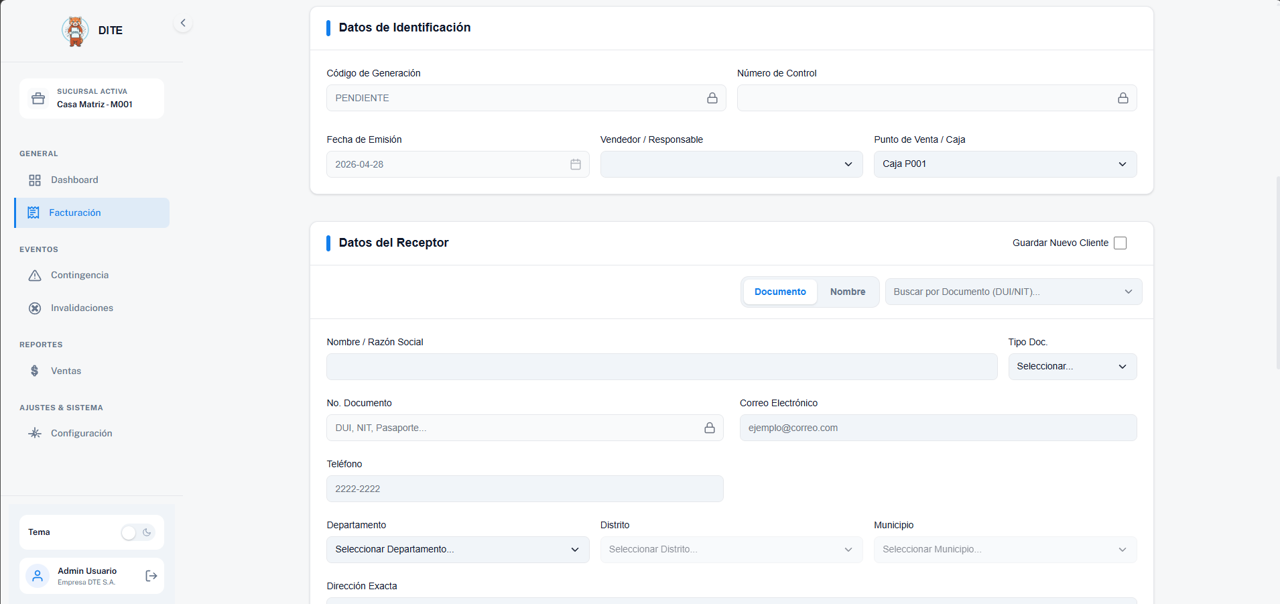1280x604 pixels.
Task: Open the Seleccionar Departamento dropdown
Action: pos(457,549)
